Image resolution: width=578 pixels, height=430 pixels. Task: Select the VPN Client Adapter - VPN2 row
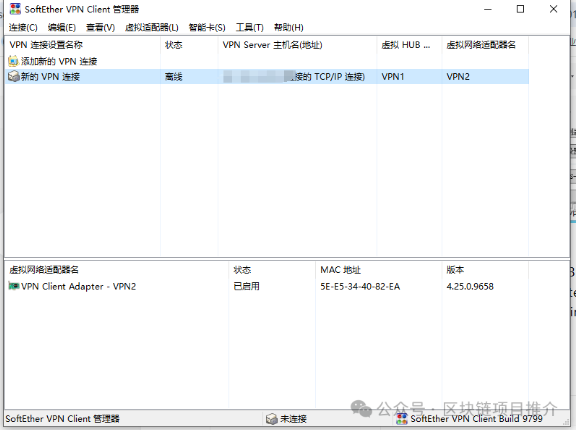pyautogui.click(x=267, y=286)
